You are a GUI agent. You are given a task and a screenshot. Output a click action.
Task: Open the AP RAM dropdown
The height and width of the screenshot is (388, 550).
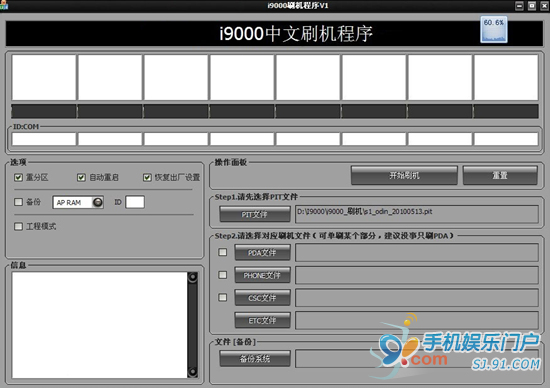78,202
